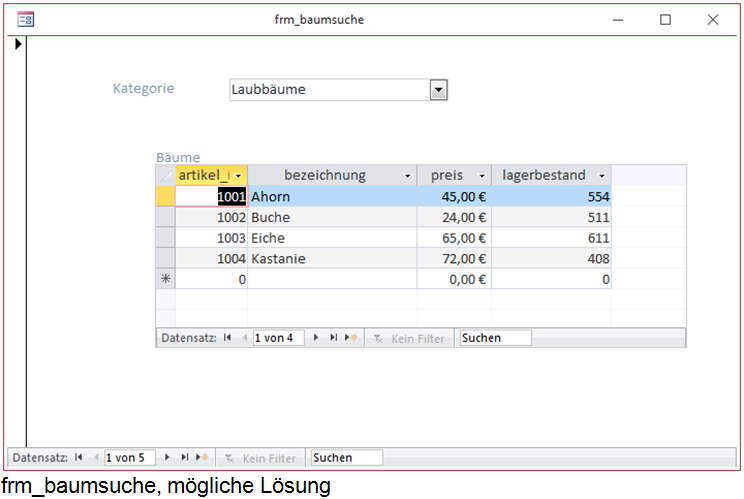Click Kein Filter in the bottom status bar
The height and width of the screenshot is (499, 744).
(x=260, y=458)
